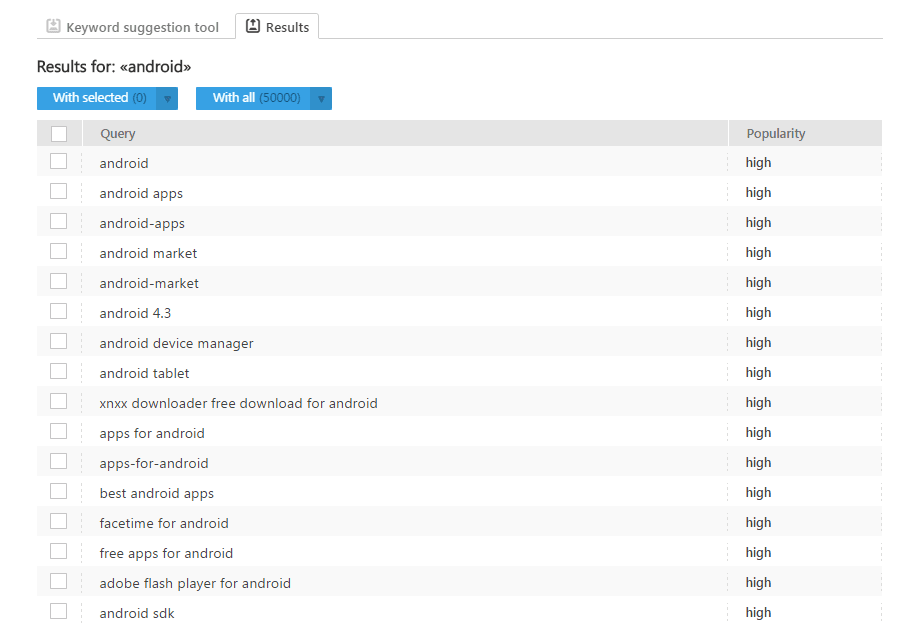
Task: Click 'high' popularity in best android apps row
Action: click(x=758, y=493)
